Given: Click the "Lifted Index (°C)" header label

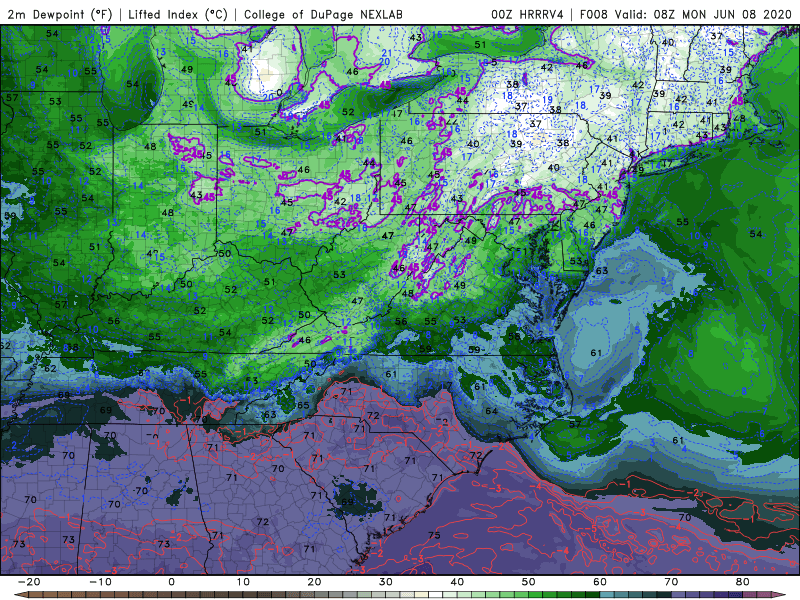Looking at the screenshot, I should coord(178,14).
